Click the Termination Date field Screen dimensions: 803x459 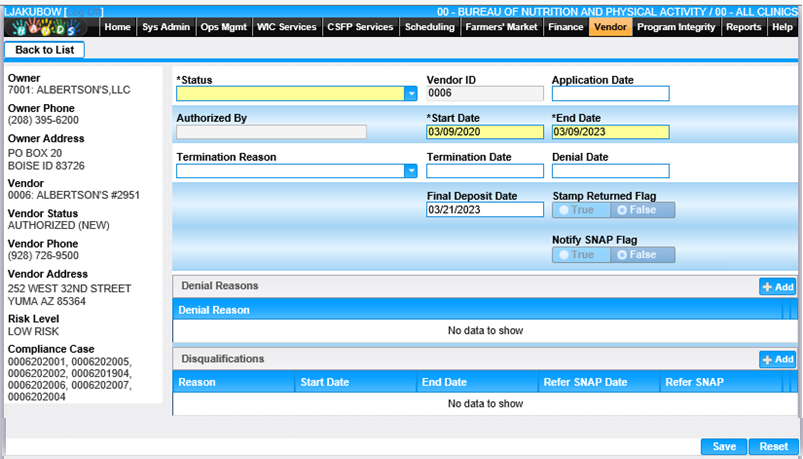tap(485, 171)
